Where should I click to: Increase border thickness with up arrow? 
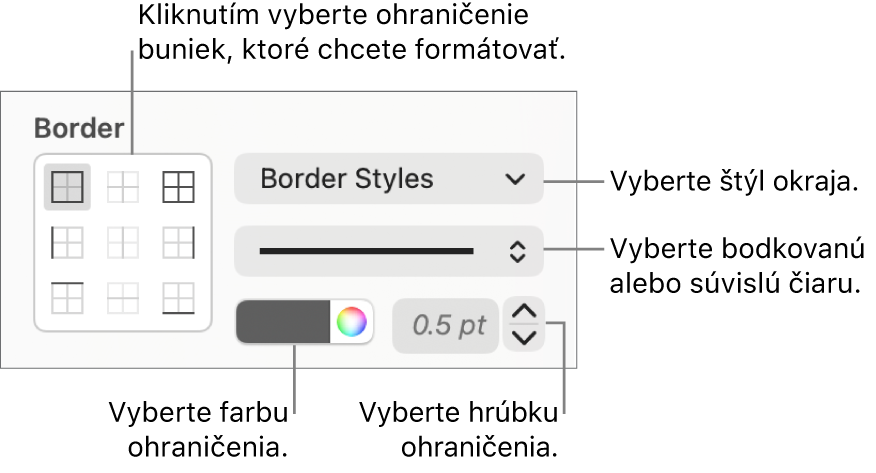pos(524,311)
